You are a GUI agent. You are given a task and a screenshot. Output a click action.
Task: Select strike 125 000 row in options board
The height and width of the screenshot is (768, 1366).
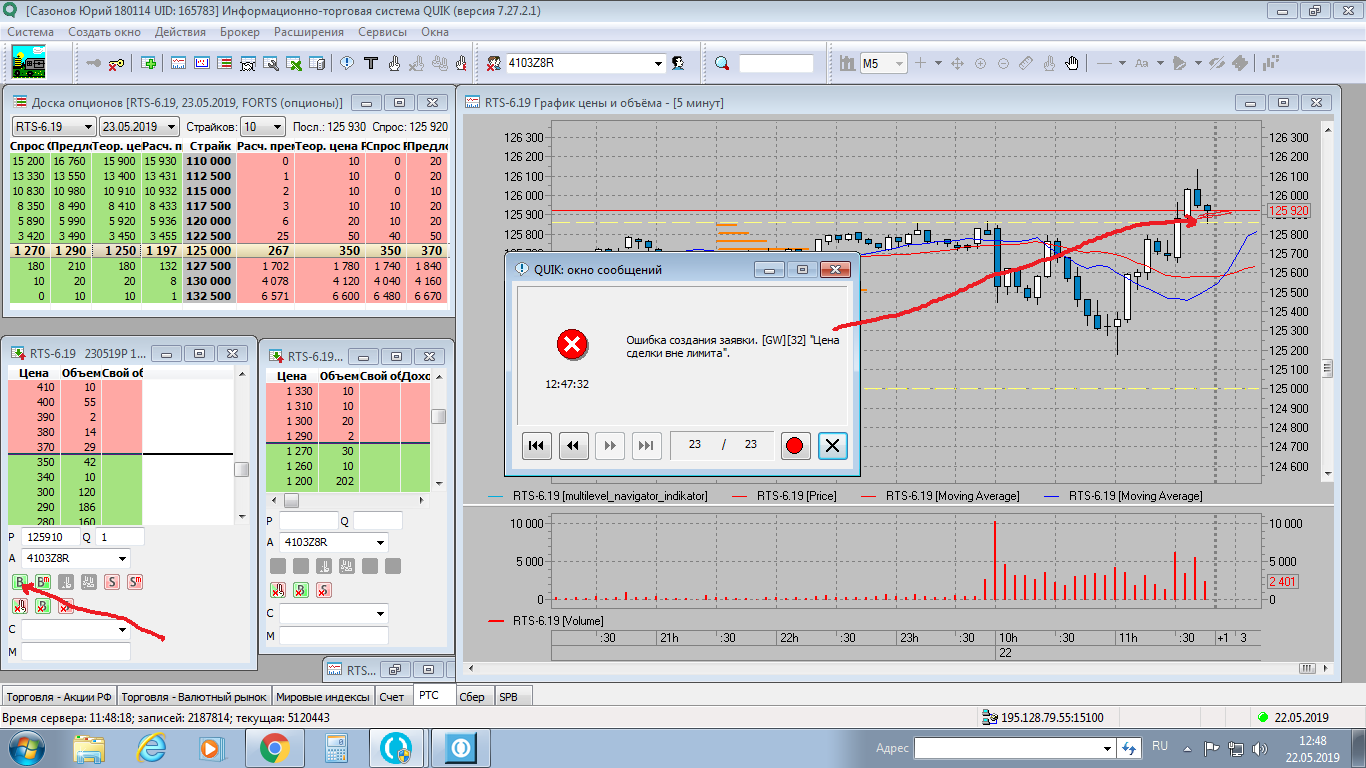(x=228, y=250)
